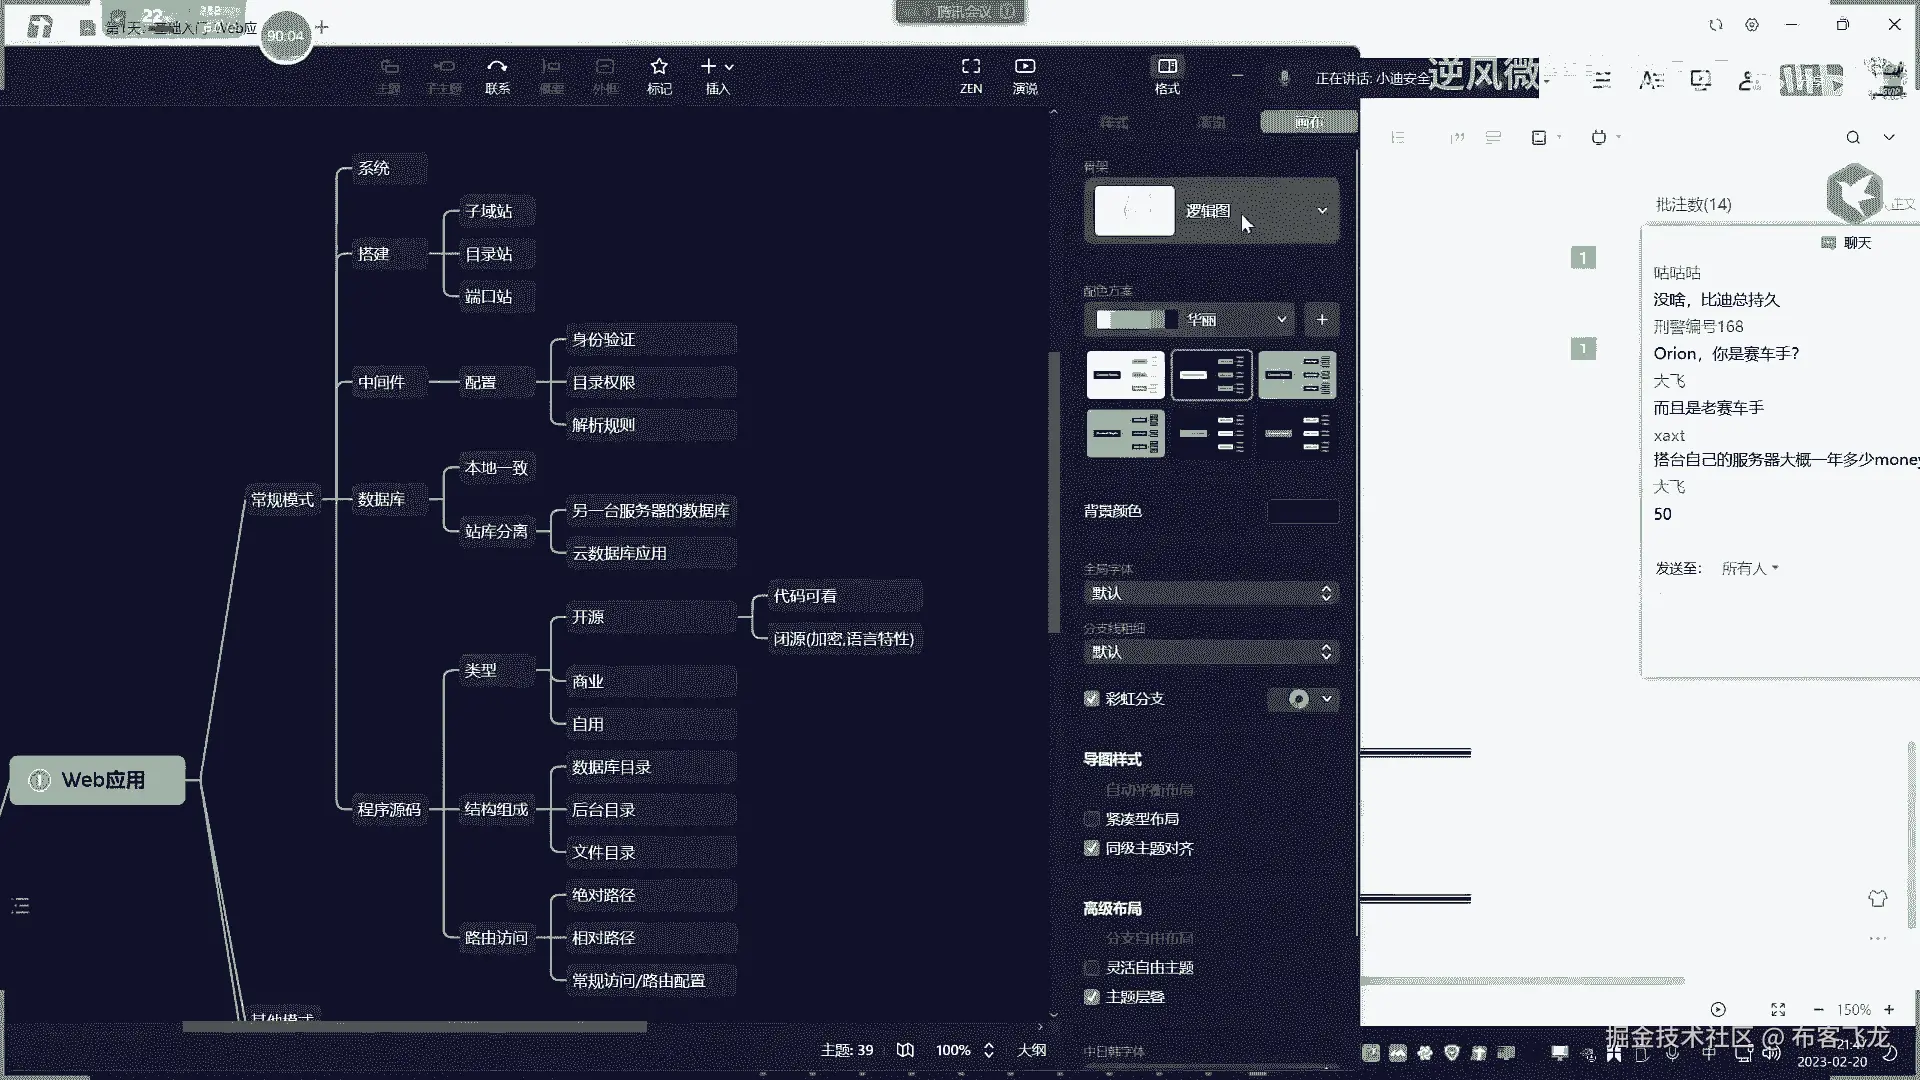Screen dimensions: 1920x1080
Task: Uncheck the 彩虹分支 checkbox
Action: [x=1092, y=699]
